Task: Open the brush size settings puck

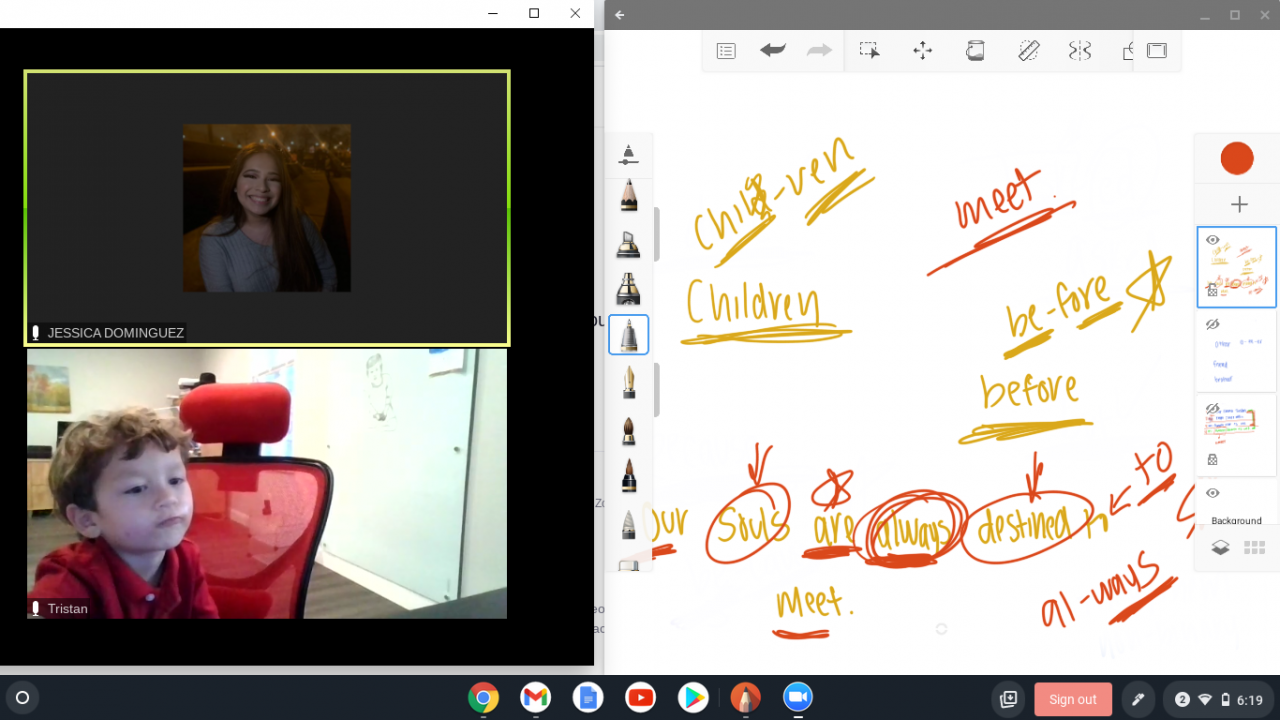Action: (628, 155)
